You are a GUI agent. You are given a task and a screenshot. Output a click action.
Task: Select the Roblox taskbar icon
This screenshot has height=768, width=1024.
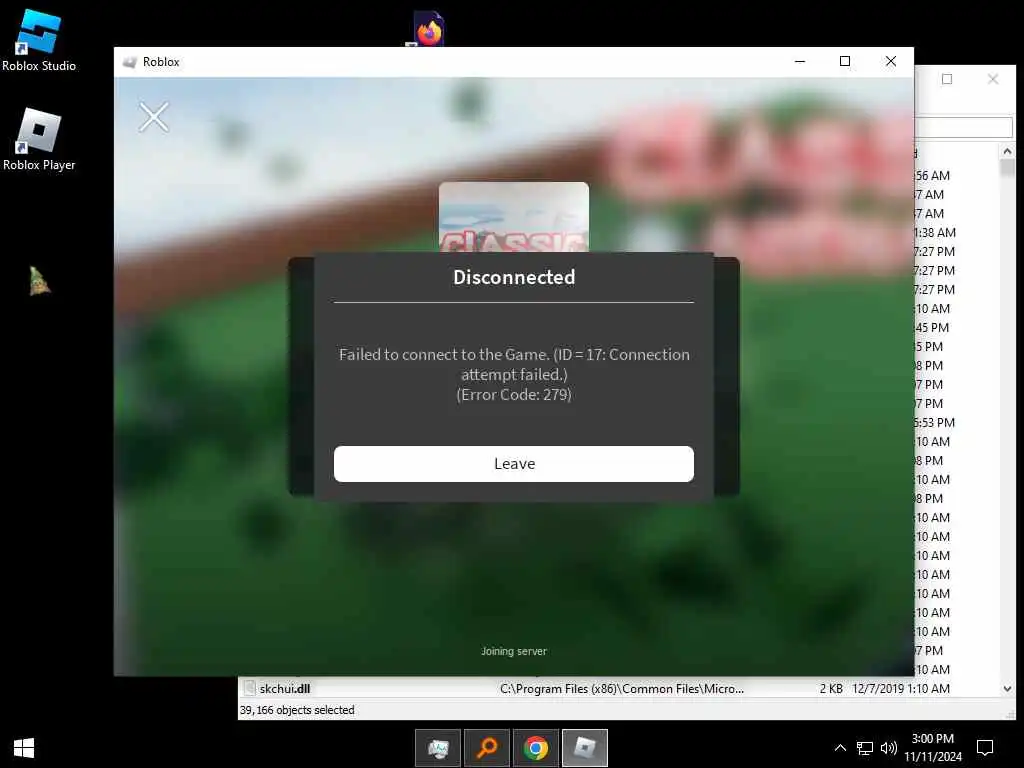(x=584, y=748)
